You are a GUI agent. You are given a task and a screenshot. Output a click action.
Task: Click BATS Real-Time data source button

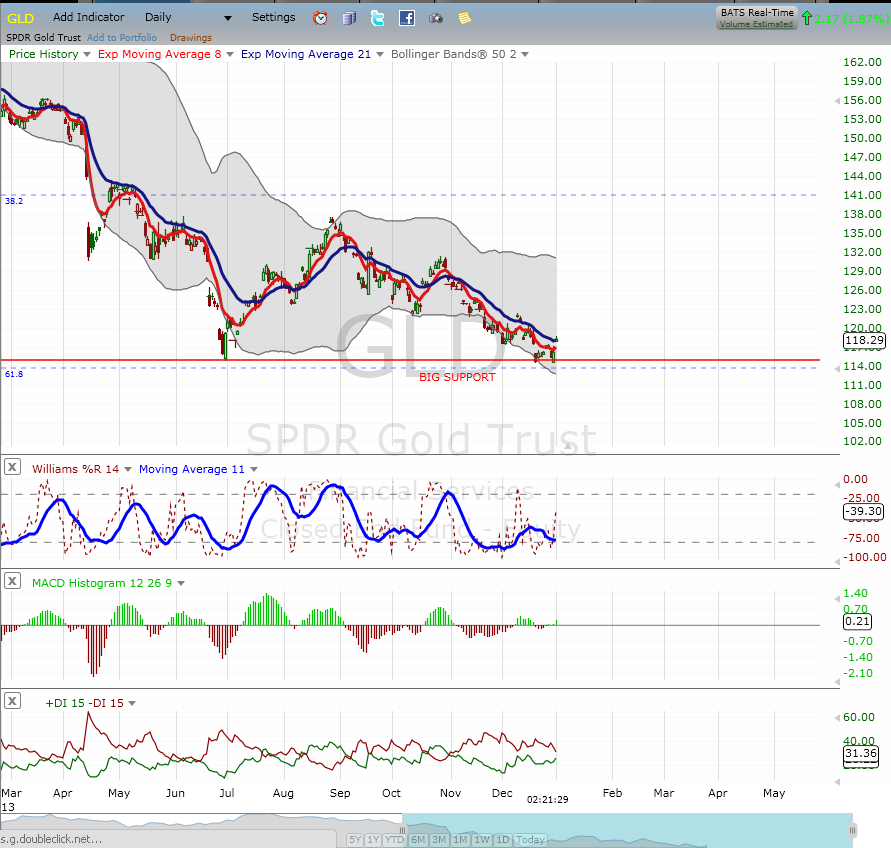tap(757, 18)
